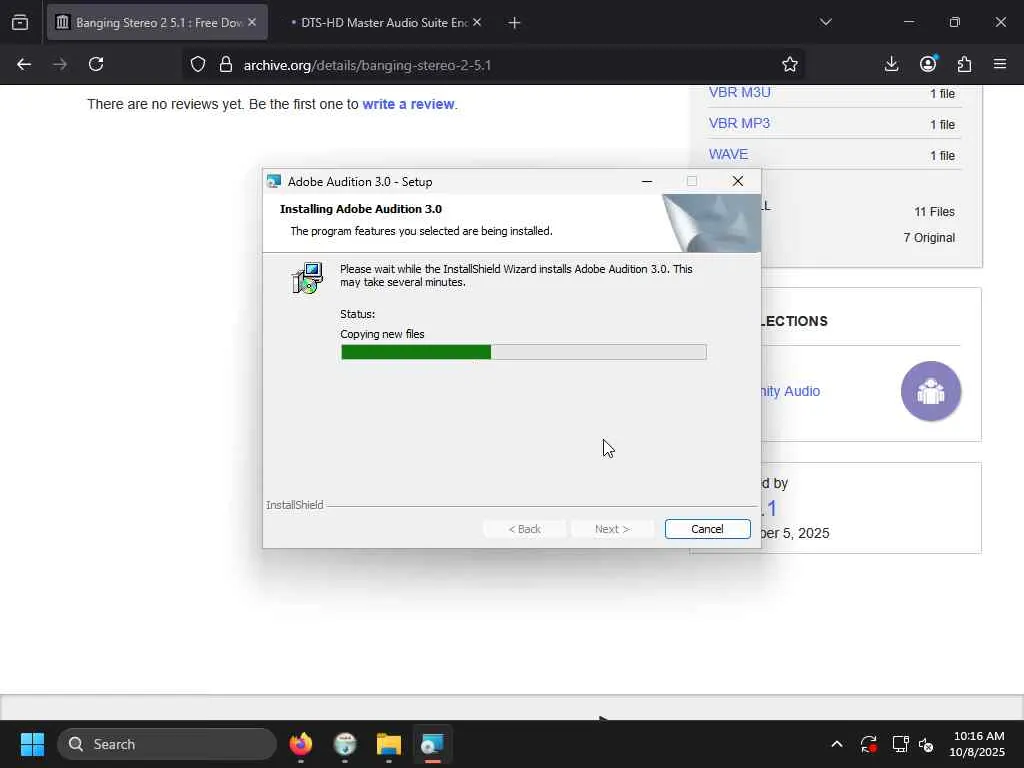Click the padlock site info icon

(226, 65)
